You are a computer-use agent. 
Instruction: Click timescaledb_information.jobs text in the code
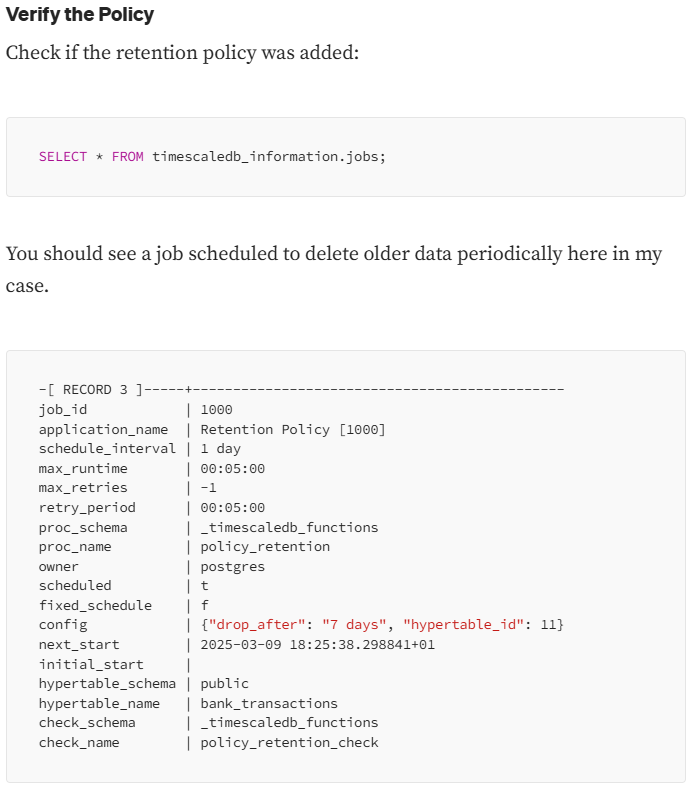[269, 157]
